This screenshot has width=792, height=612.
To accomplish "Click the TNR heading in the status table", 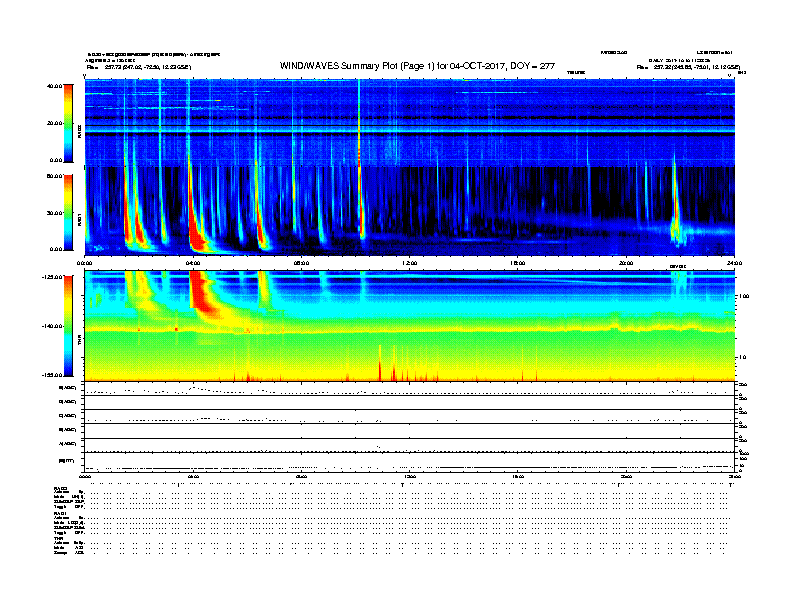I will 59,538.
